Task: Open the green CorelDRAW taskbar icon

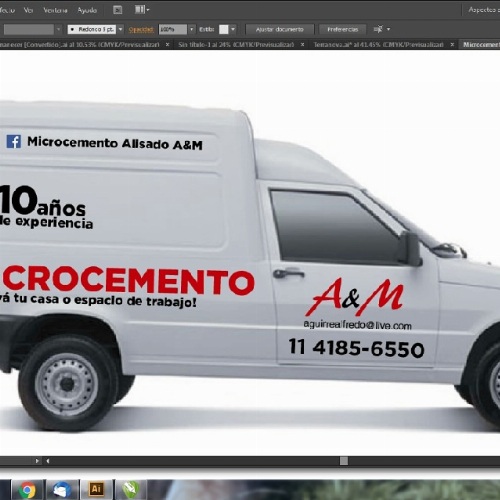Action: [131, 490]
